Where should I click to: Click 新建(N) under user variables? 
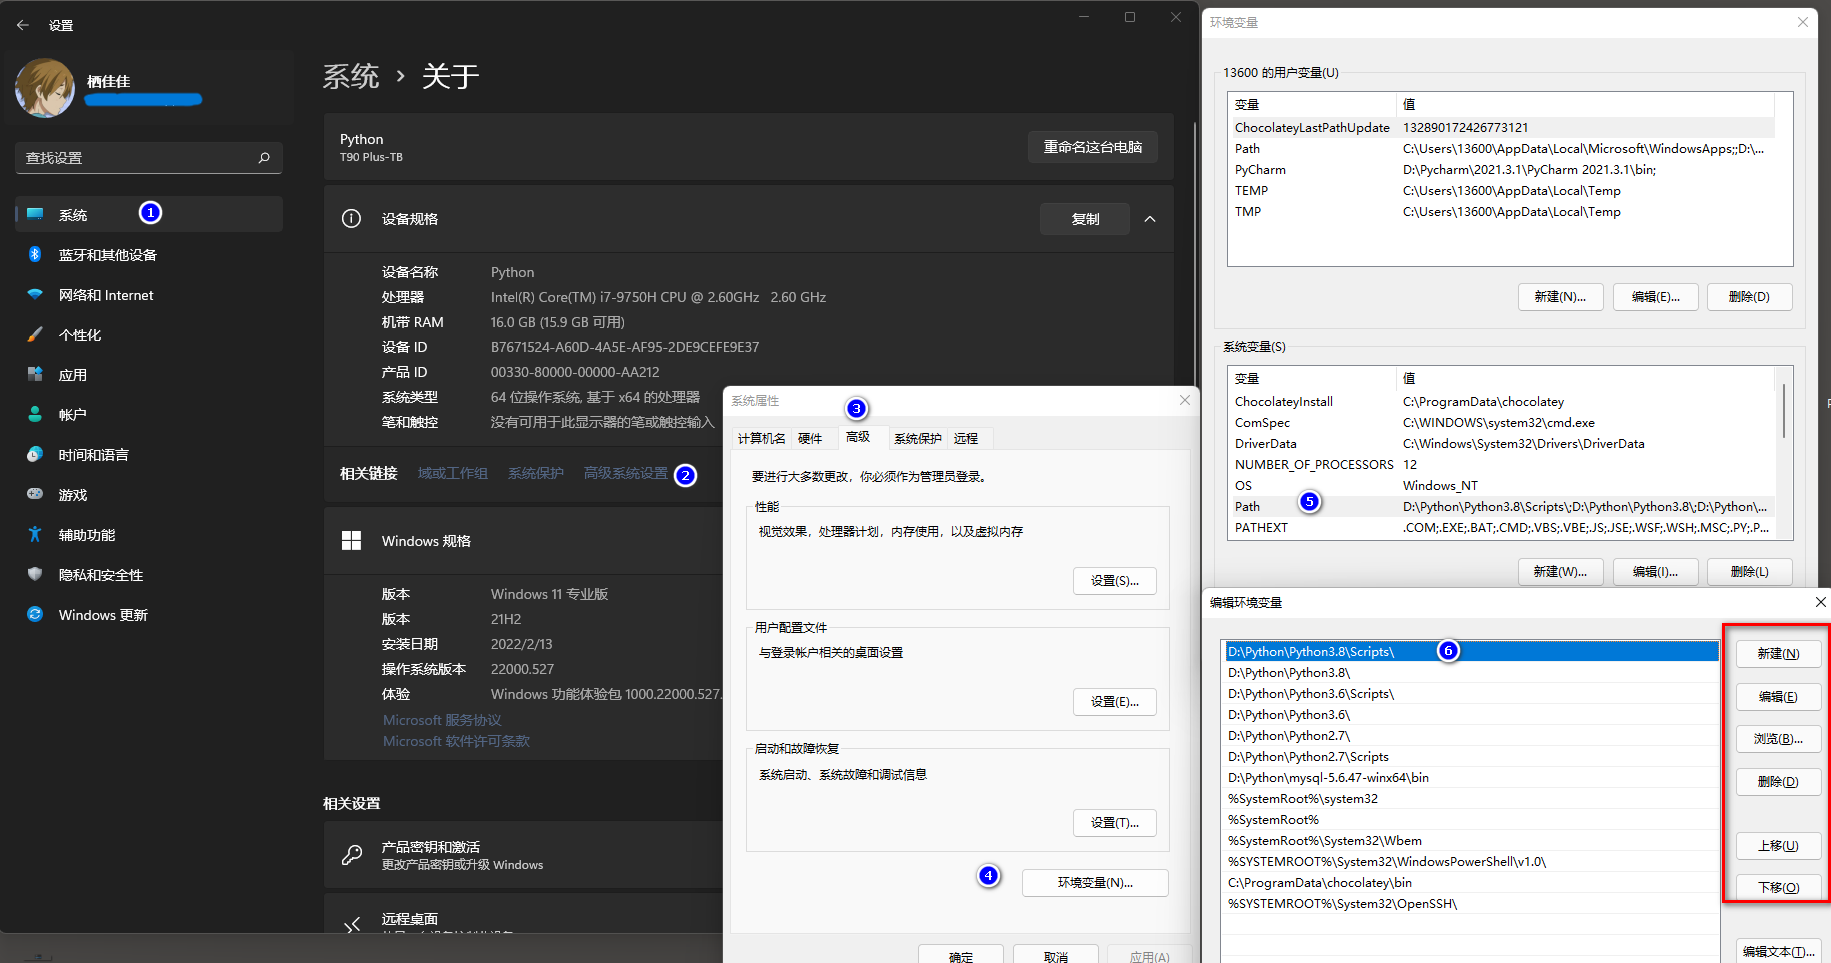point(1560,297)
